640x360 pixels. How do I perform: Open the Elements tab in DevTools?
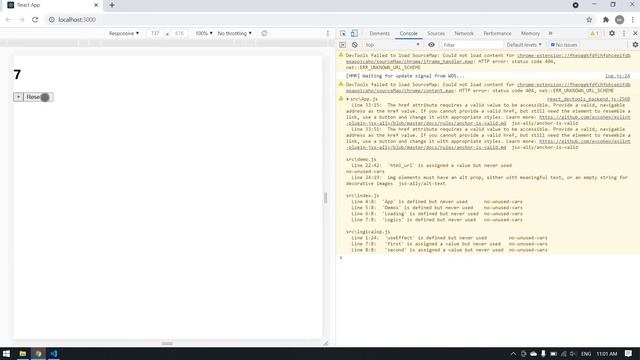(380, 33)
